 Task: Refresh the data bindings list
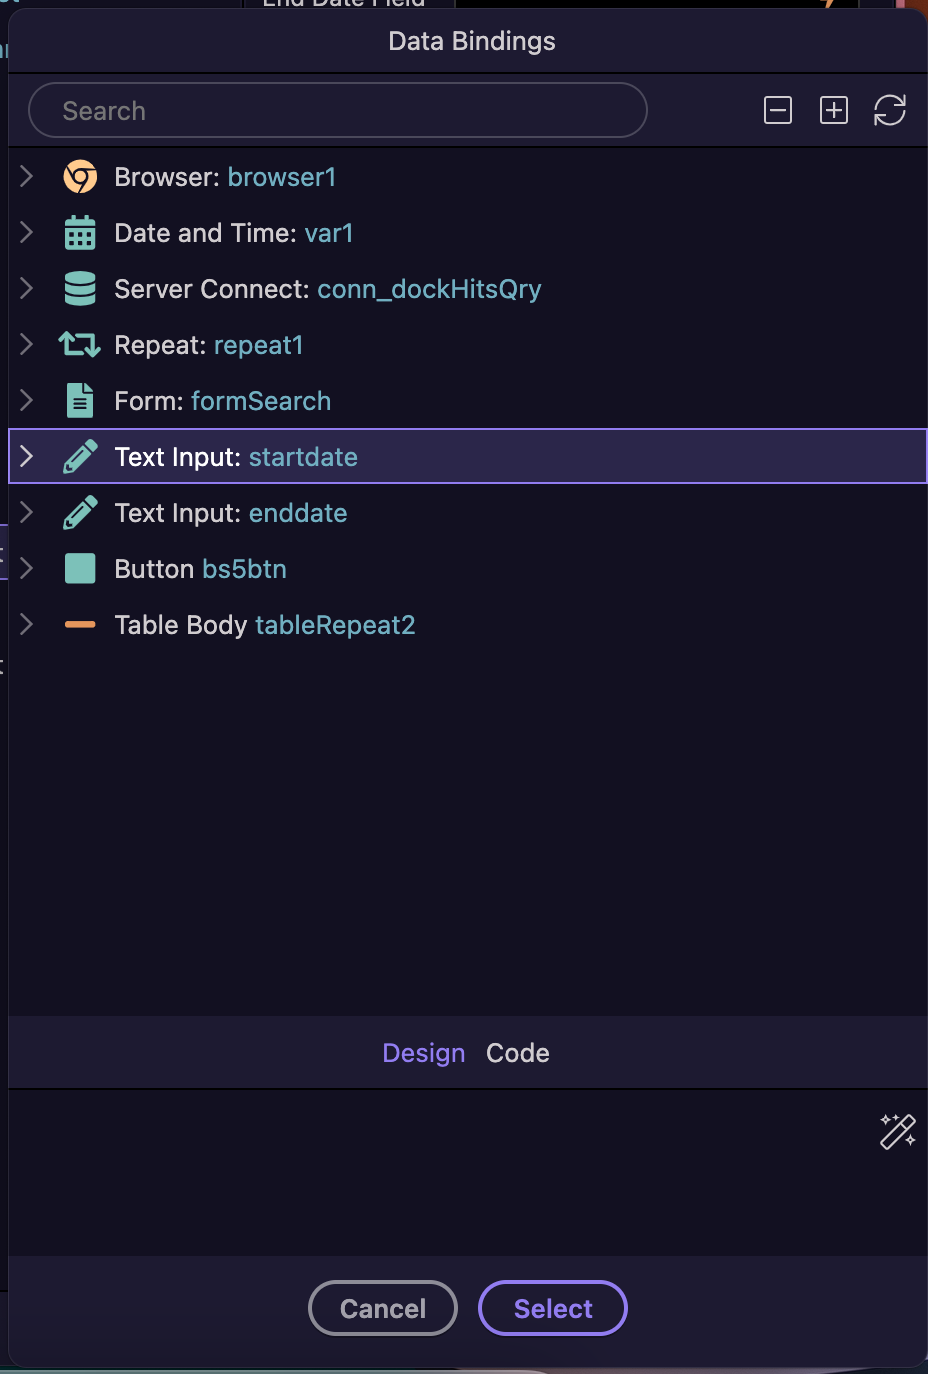(890, 110)
